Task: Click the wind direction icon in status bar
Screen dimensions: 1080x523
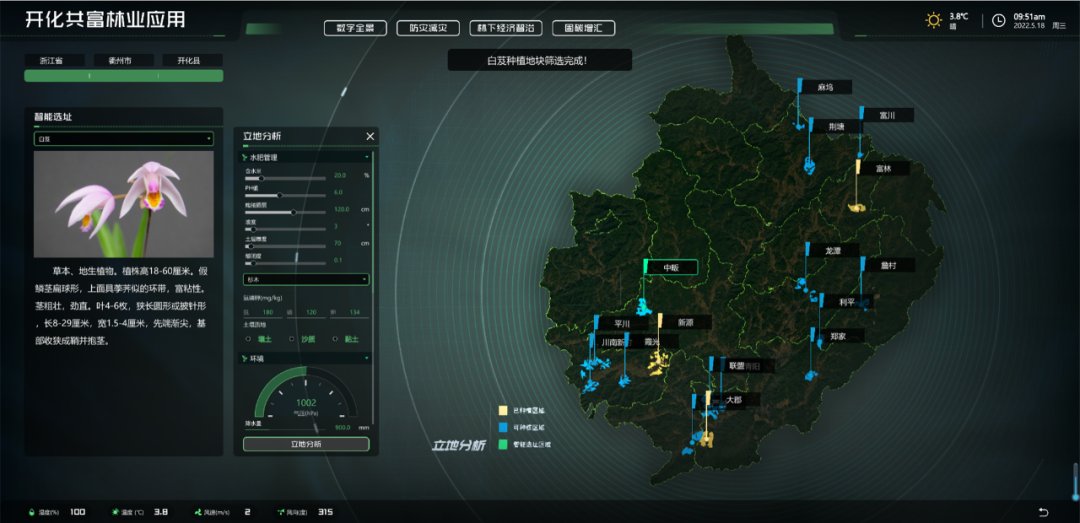Action: 281,512
